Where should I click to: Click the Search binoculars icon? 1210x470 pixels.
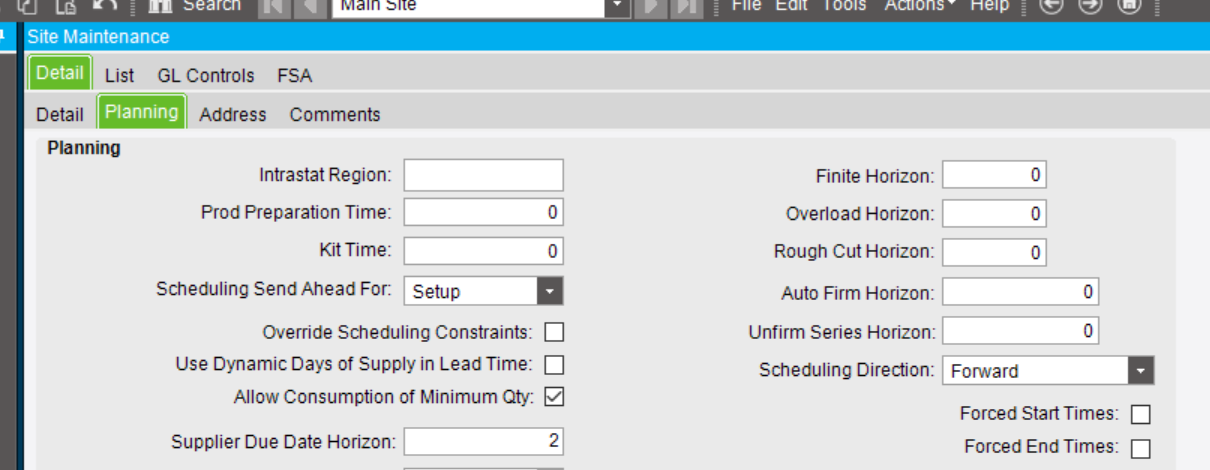tap(160, 5)
